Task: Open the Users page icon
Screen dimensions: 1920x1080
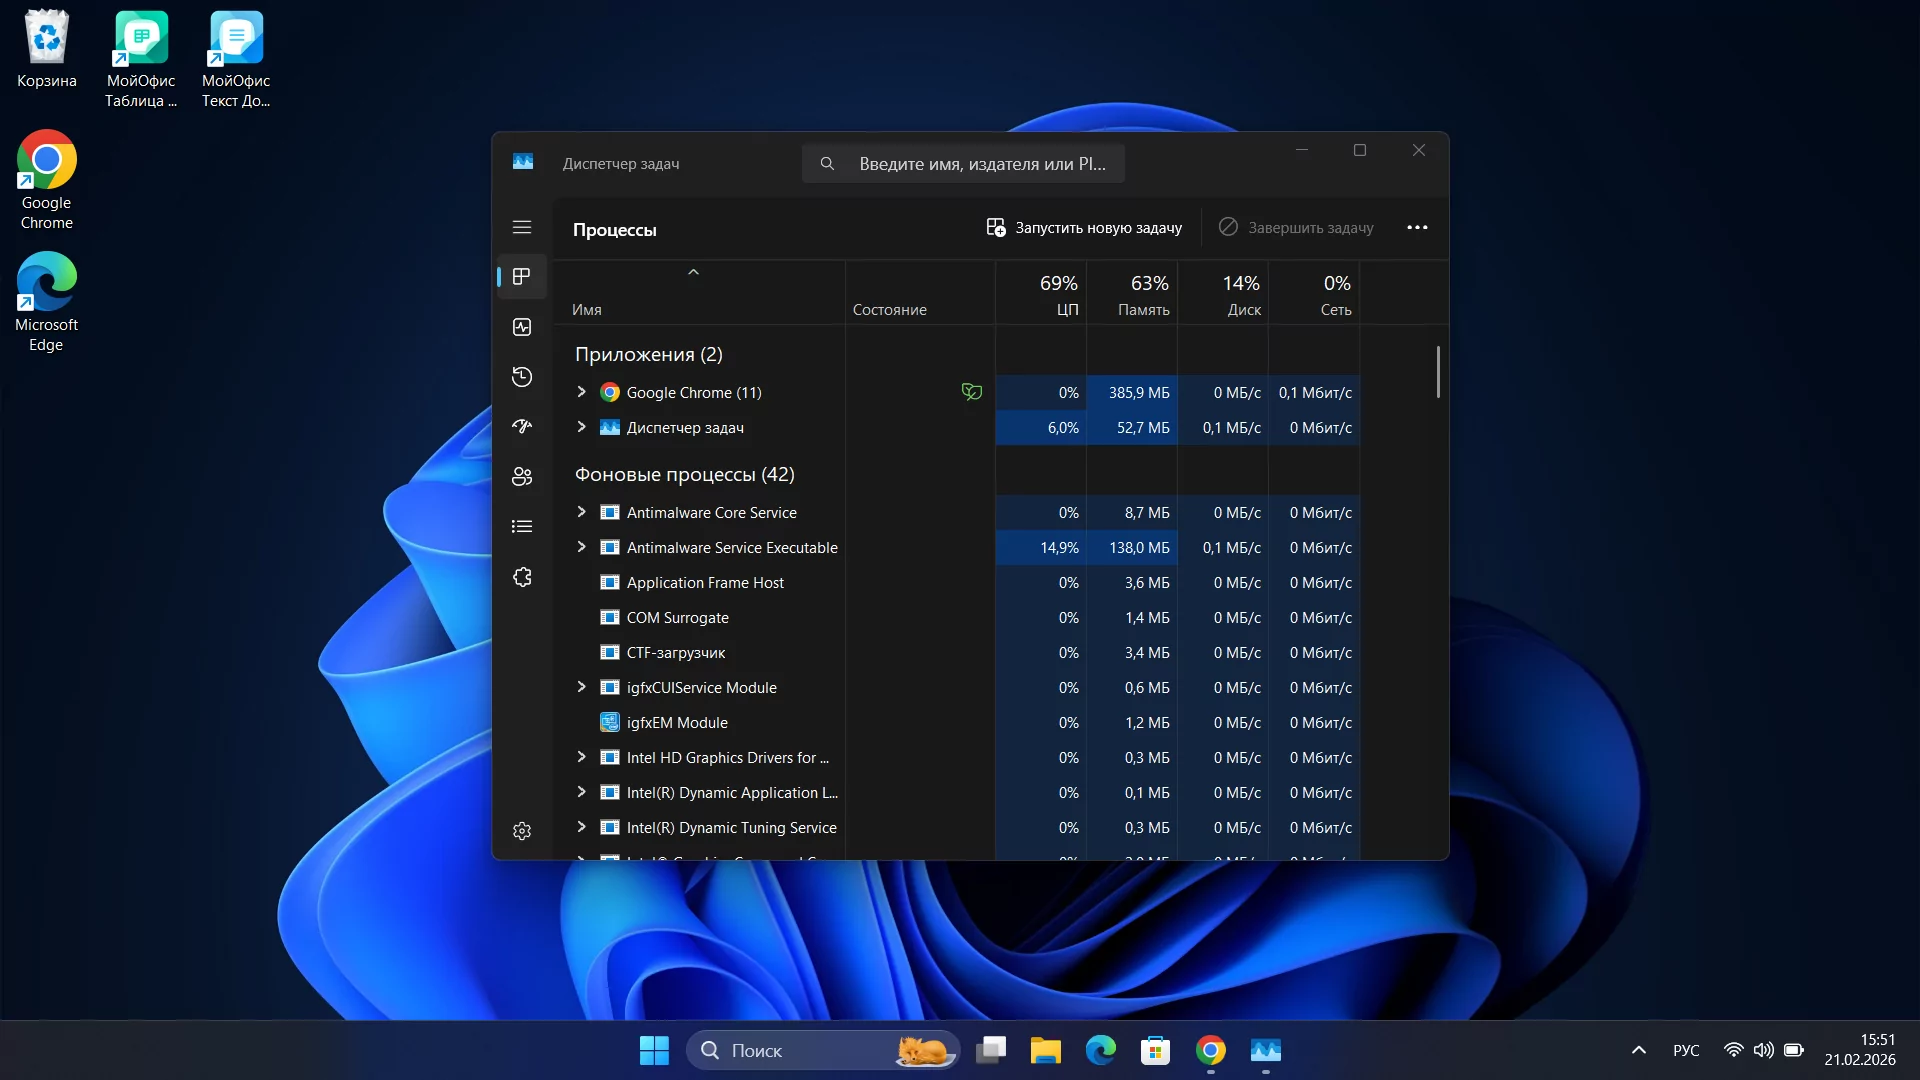Action: pyautogui.click(x=522, y=477)
